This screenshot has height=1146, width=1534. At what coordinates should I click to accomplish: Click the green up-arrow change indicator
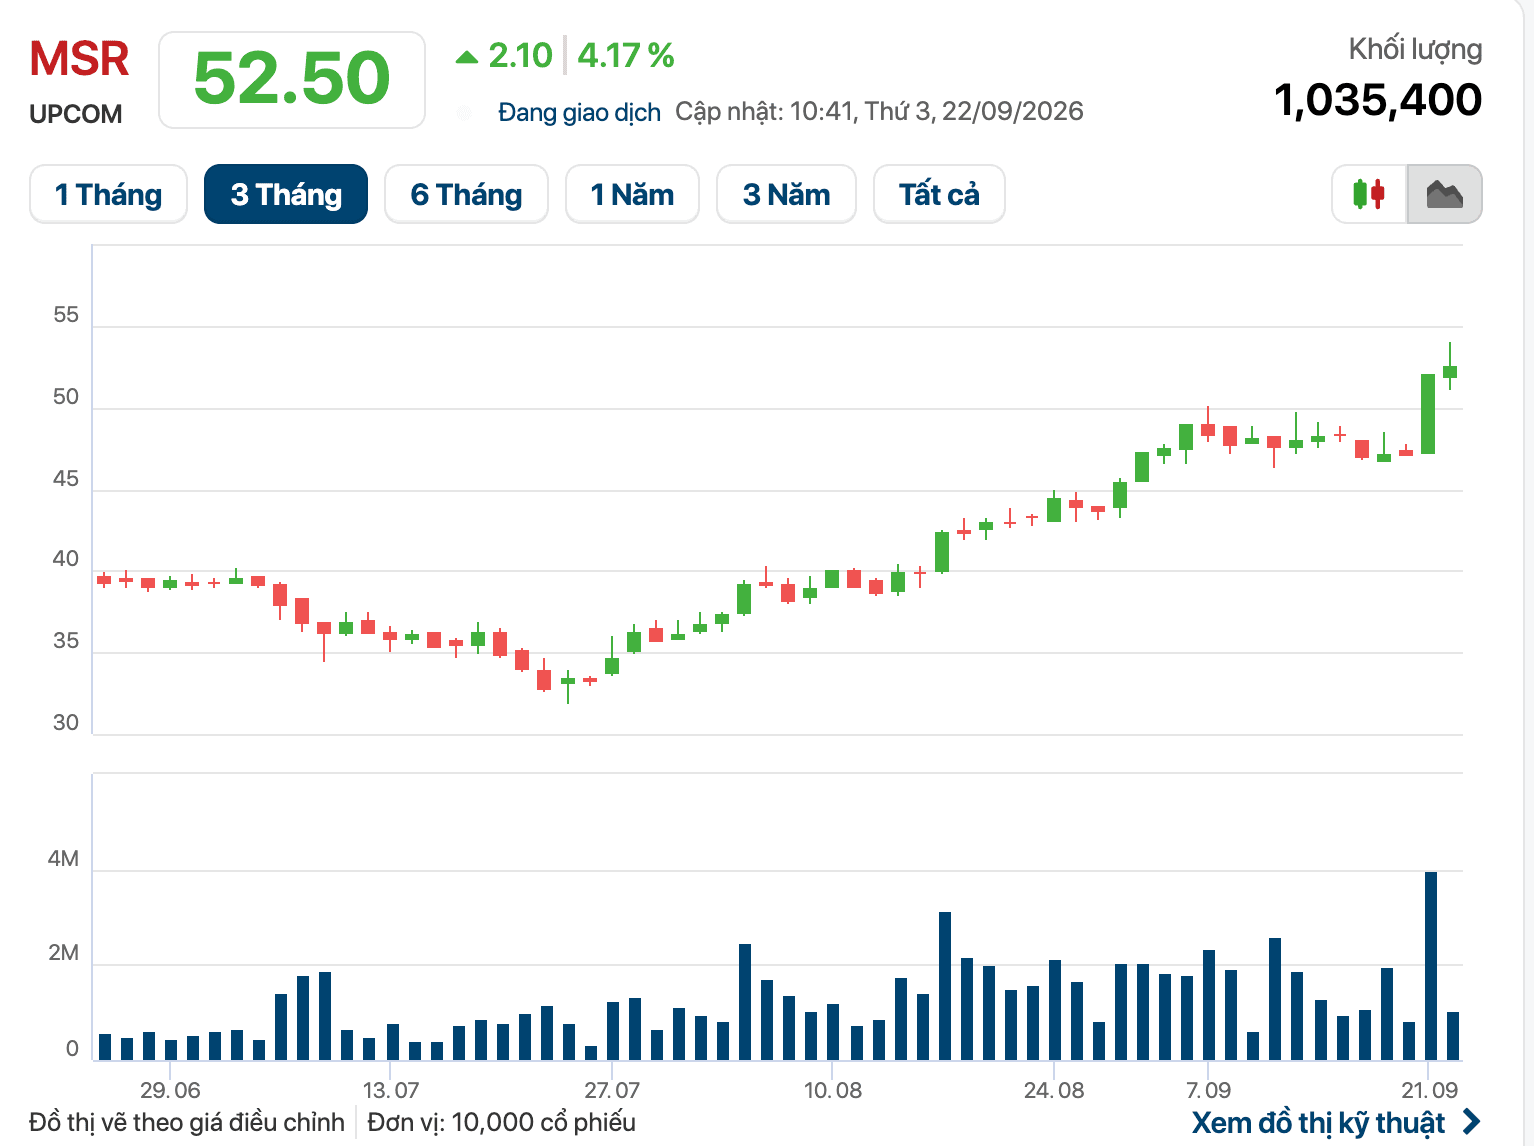click(466, 57)
